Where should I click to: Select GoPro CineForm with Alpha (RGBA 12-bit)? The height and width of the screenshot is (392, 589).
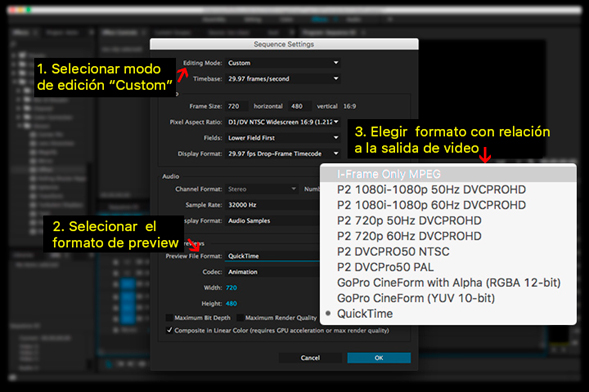click(x=448, y=282)
